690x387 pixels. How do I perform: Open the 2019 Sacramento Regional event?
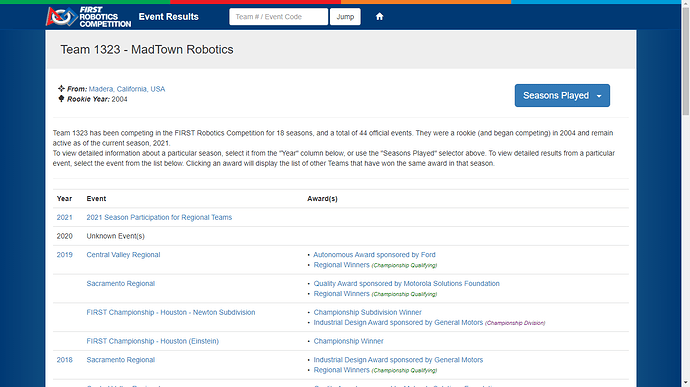coord(121,284)
